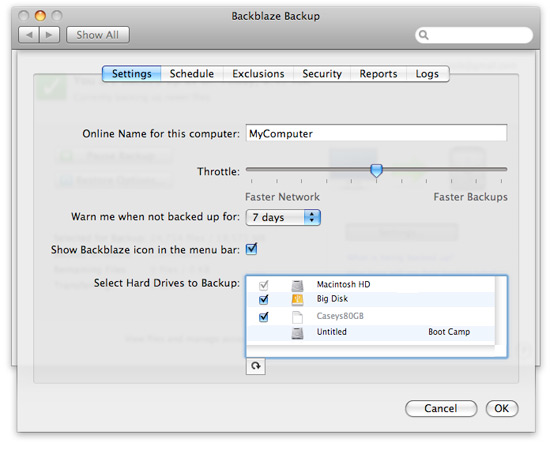
Task: Click the Macintosh HD drive icon
Action: (x=297, y=286)
